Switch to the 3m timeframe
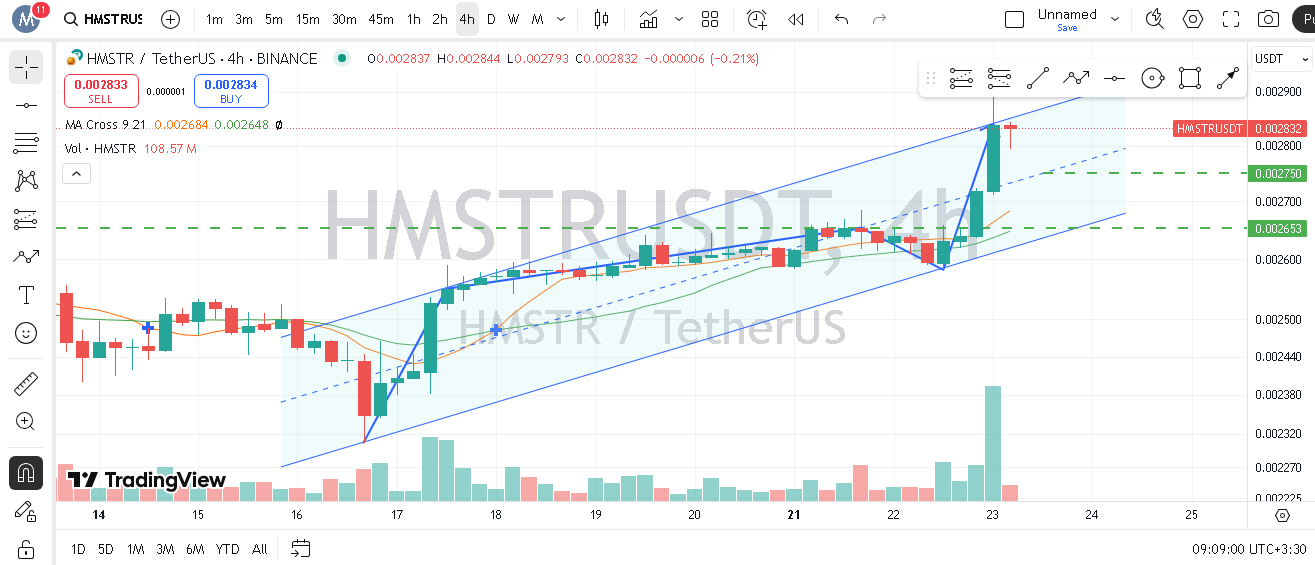This screenshot has height=565, width=1315. coord(244,19)
